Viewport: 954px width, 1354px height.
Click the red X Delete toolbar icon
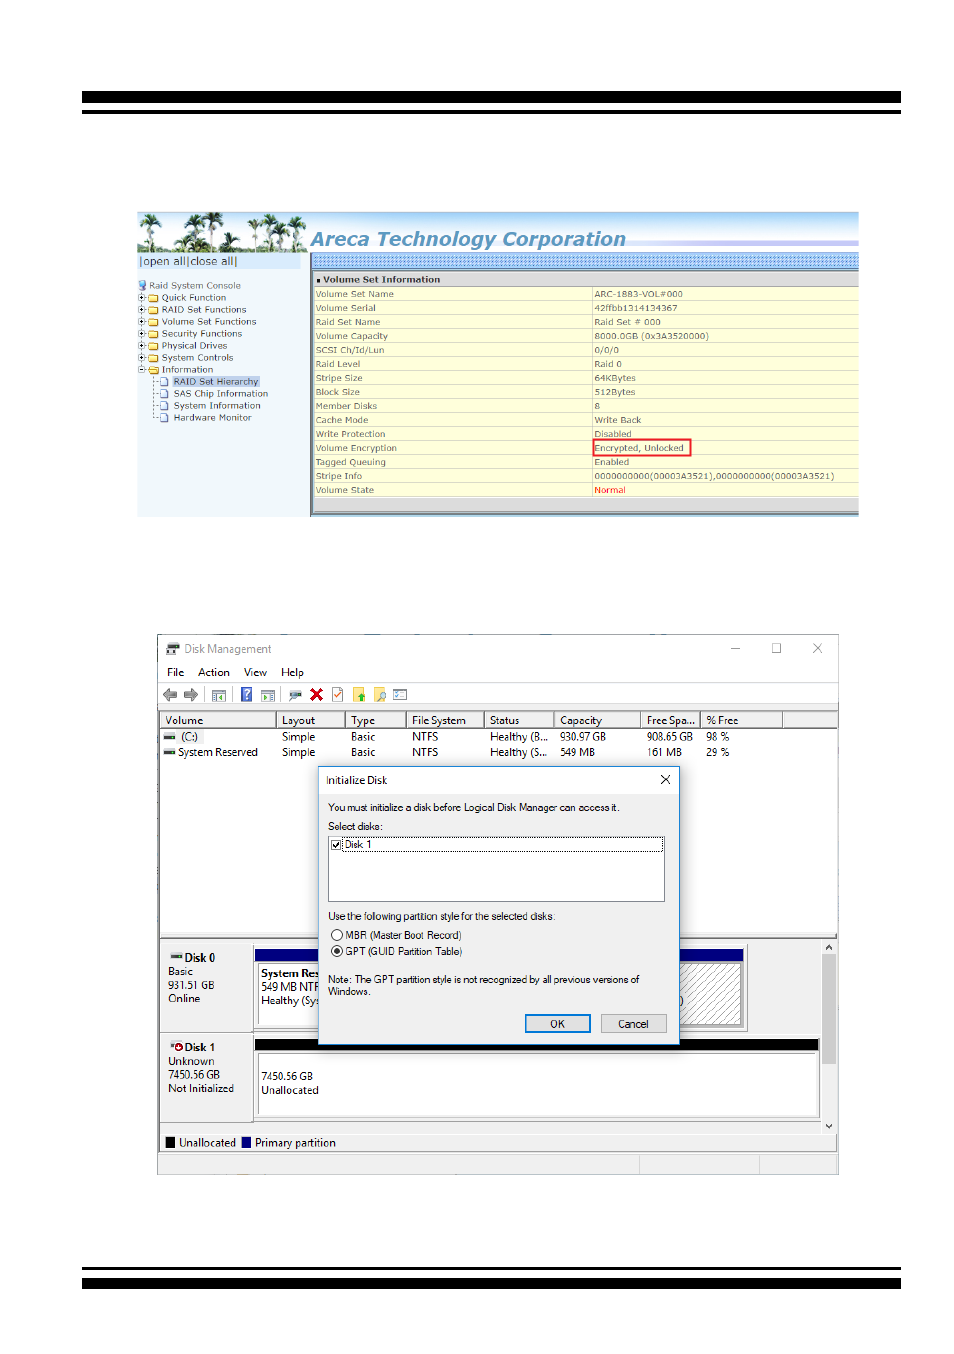pos(316,695)
